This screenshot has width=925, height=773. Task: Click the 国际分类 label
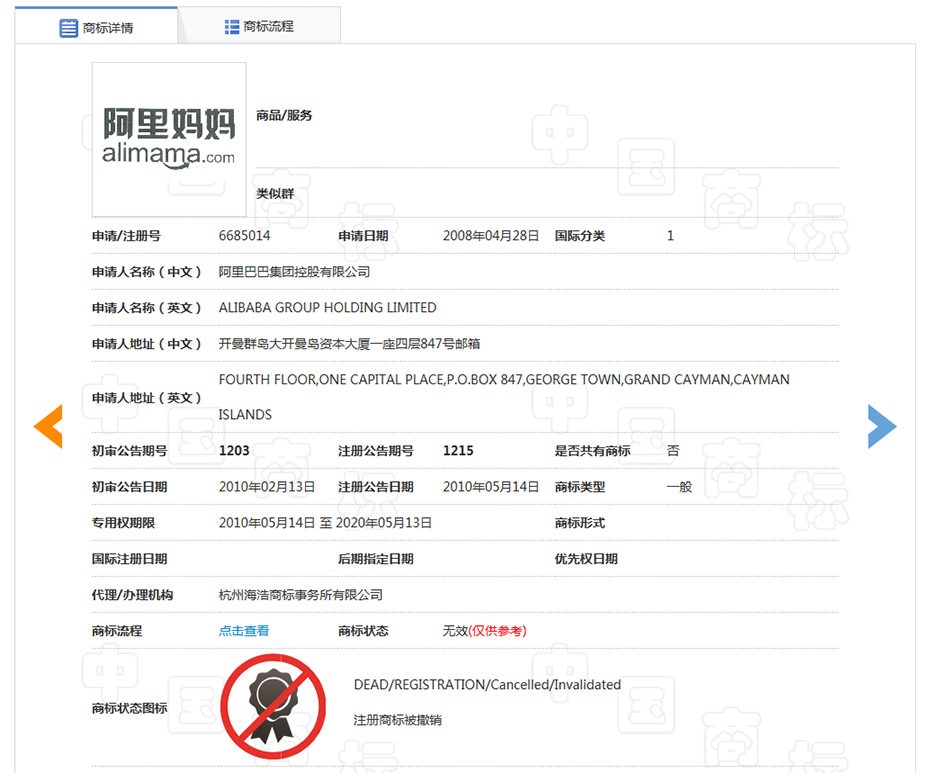click(580, 236)
